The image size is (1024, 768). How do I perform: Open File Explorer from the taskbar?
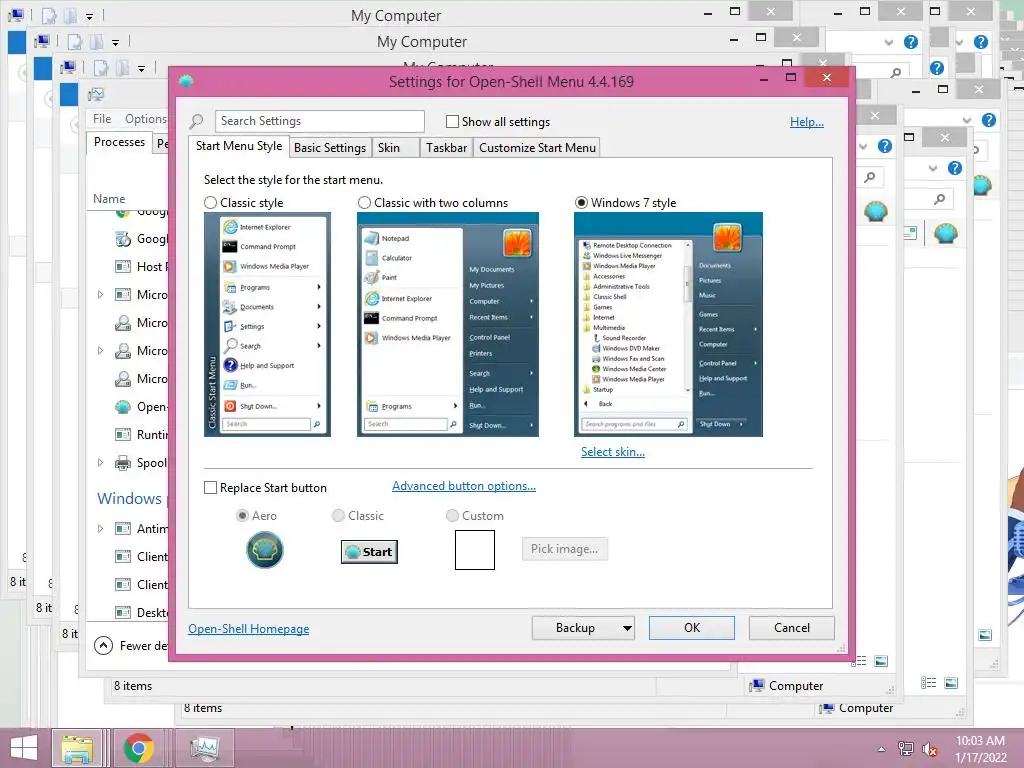(77, 748)
